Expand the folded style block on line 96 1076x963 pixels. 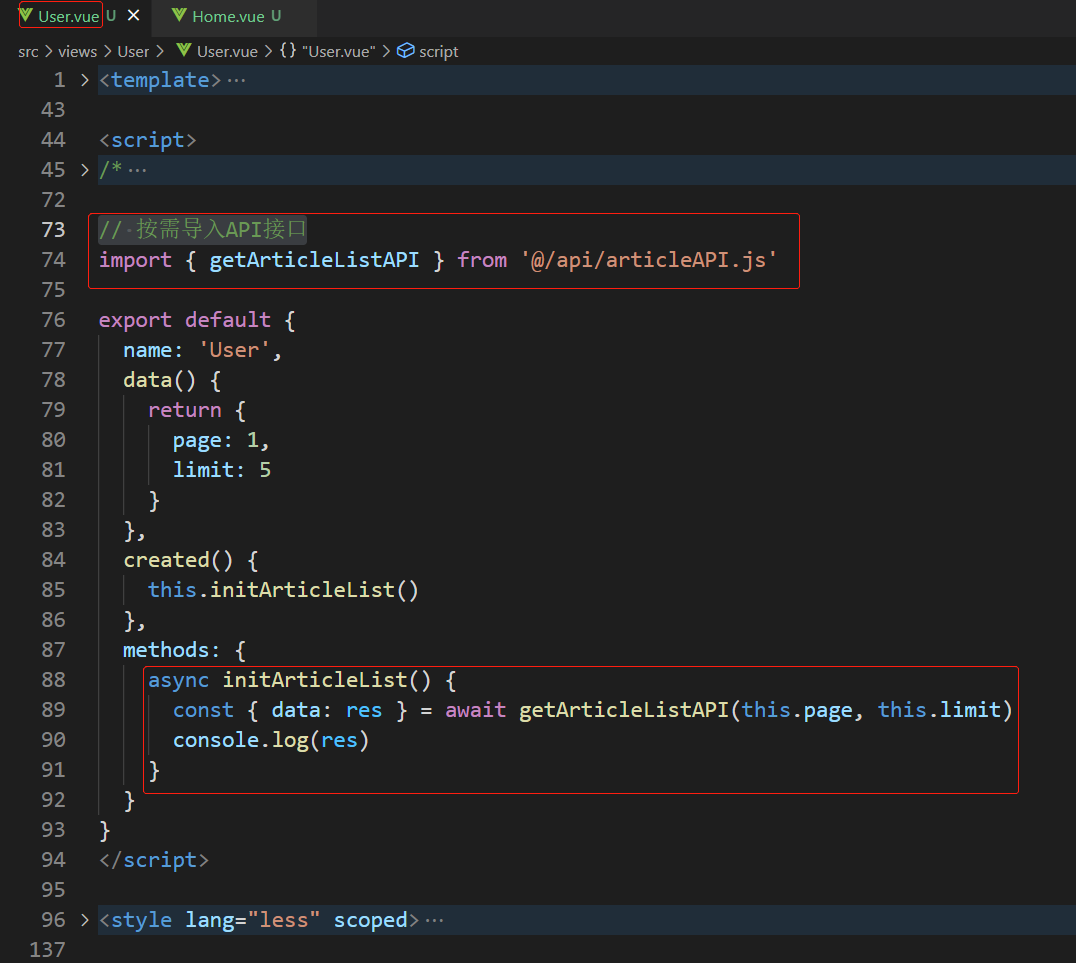coord(85,920)
